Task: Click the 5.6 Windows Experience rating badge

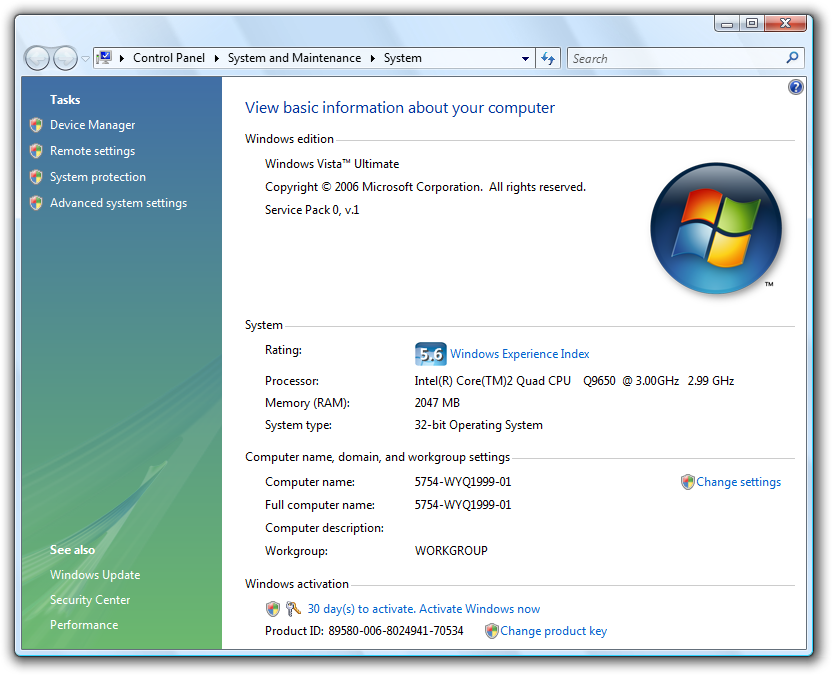Action: tap(430, 354)
